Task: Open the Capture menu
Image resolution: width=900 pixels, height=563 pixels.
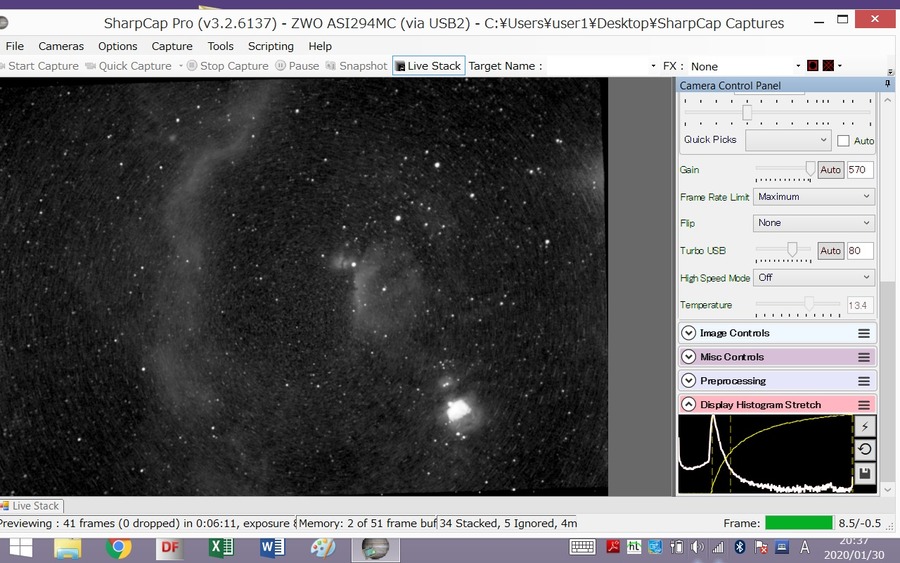Action: point(172,46)
